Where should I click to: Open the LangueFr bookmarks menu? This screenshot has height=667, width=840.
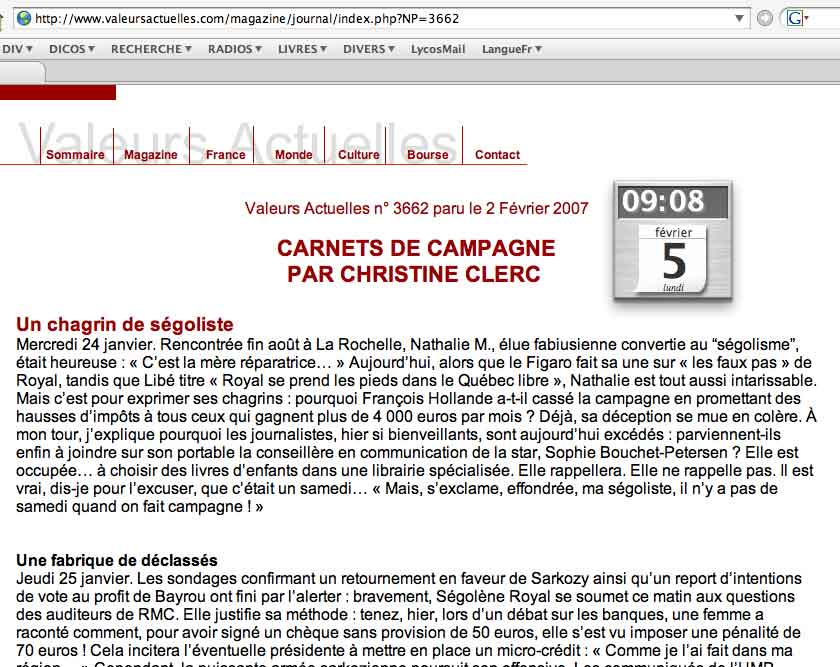click(512, 49)
